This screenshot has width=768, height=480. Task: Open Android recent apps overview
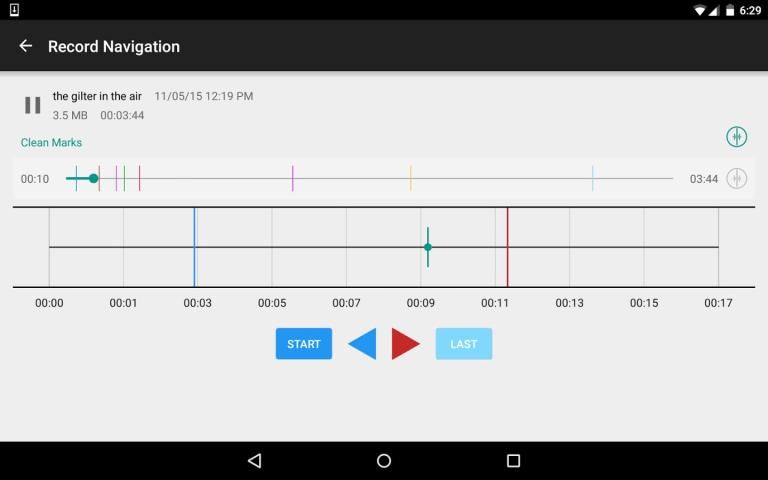(x=513, y=461)
